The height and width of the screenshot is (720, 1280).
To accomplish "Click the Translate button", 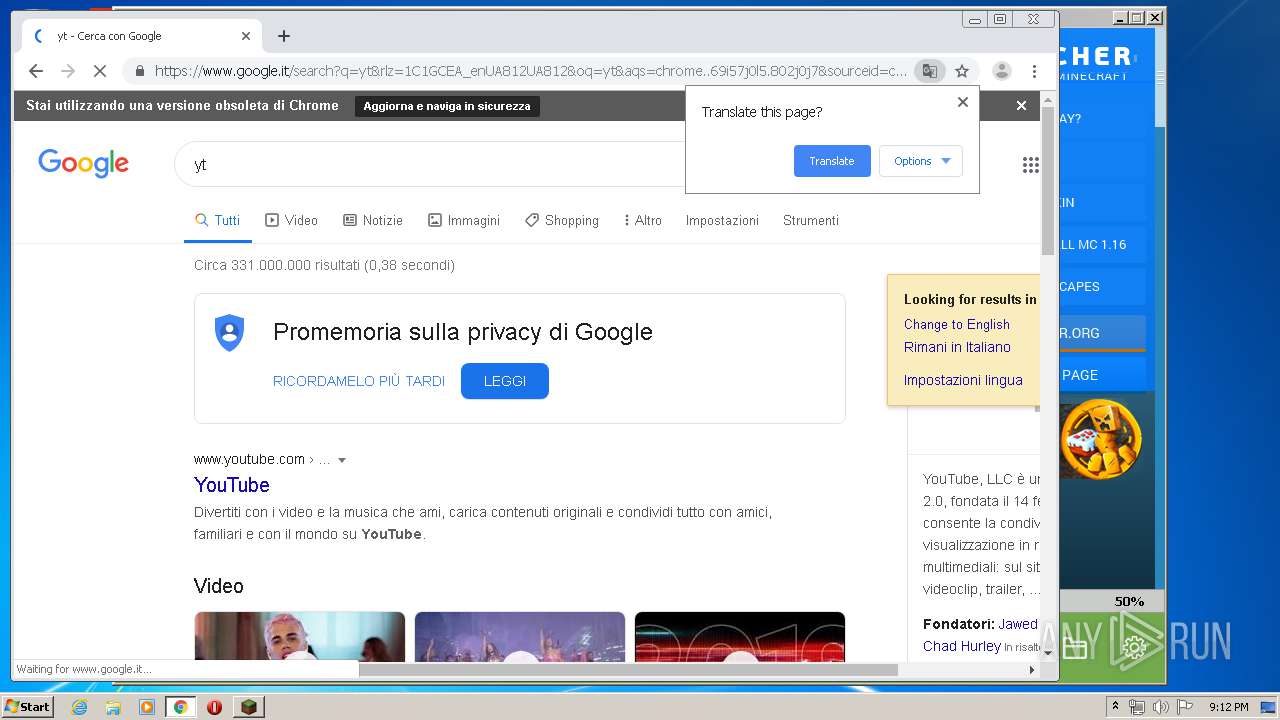I will click(x=832, y=161).
